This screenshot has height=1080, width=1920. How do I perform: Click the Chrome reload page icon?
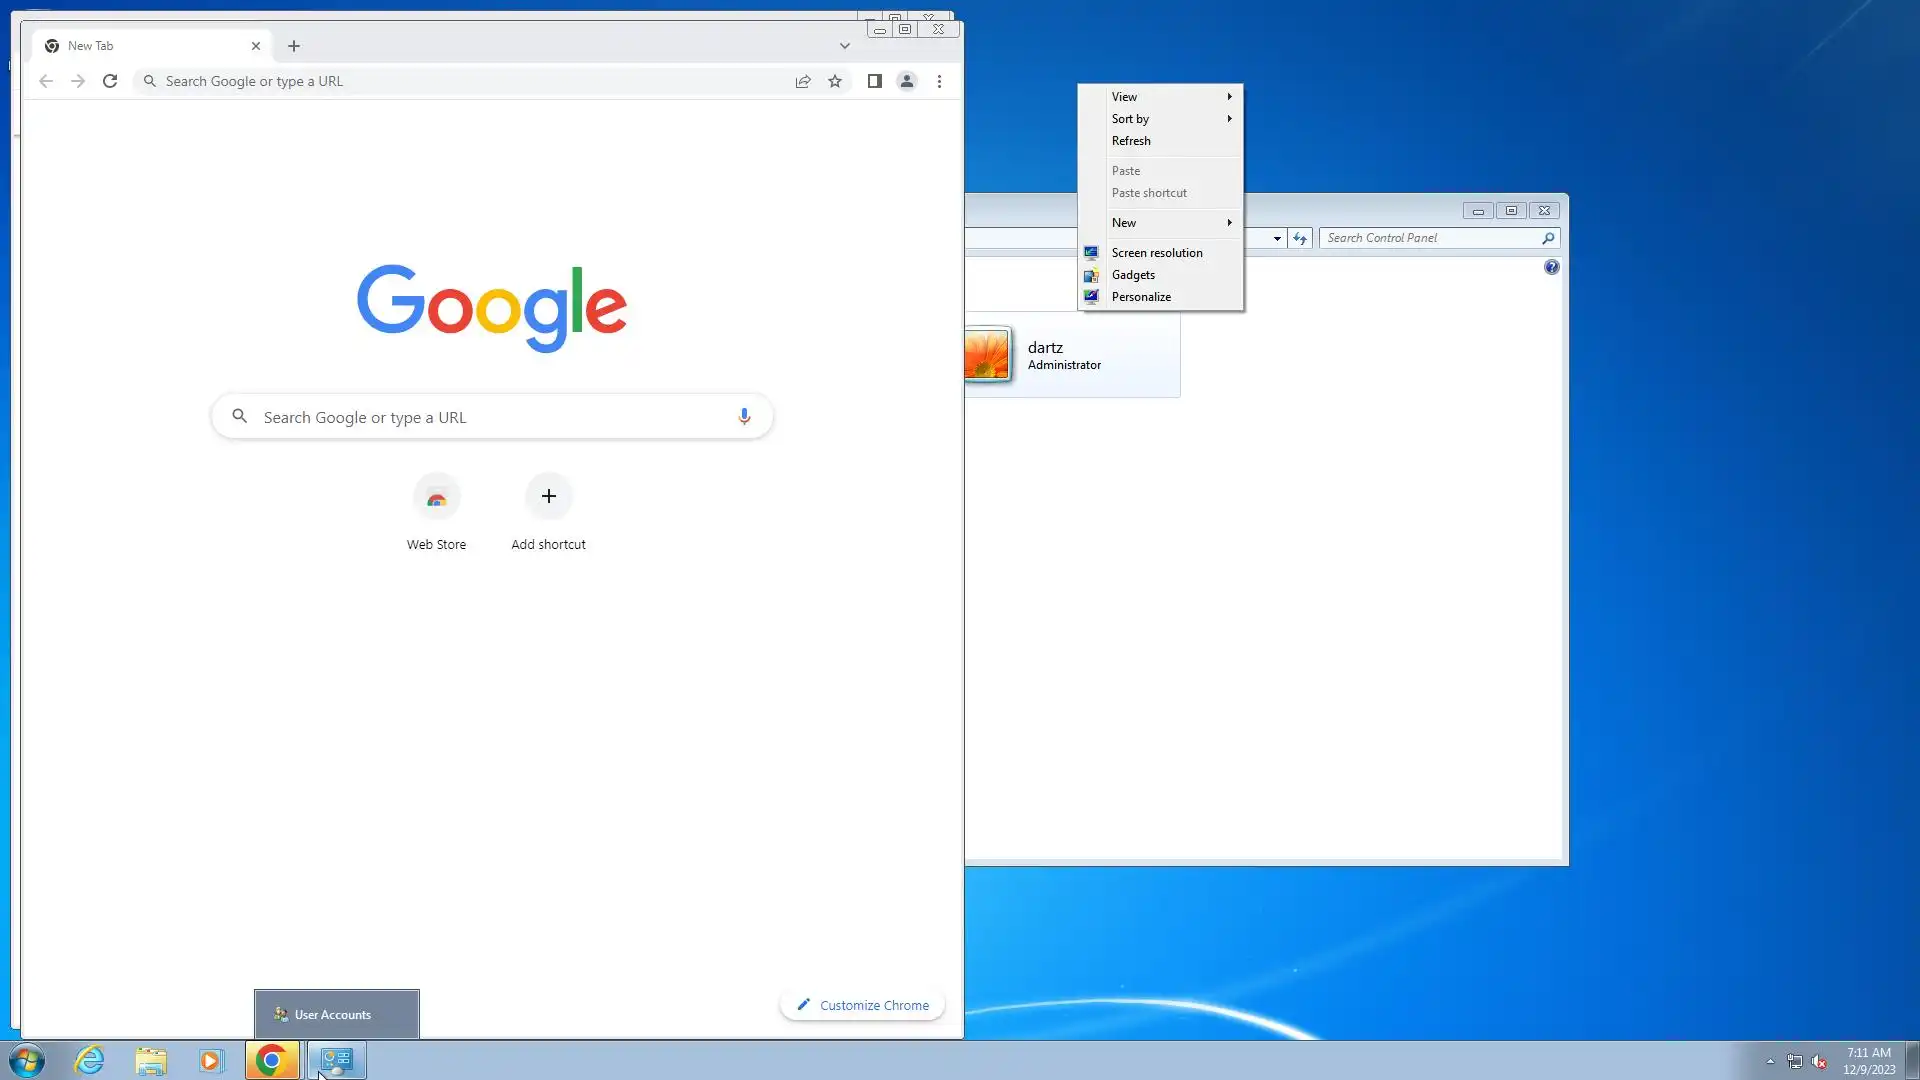[x=110, y=81]
